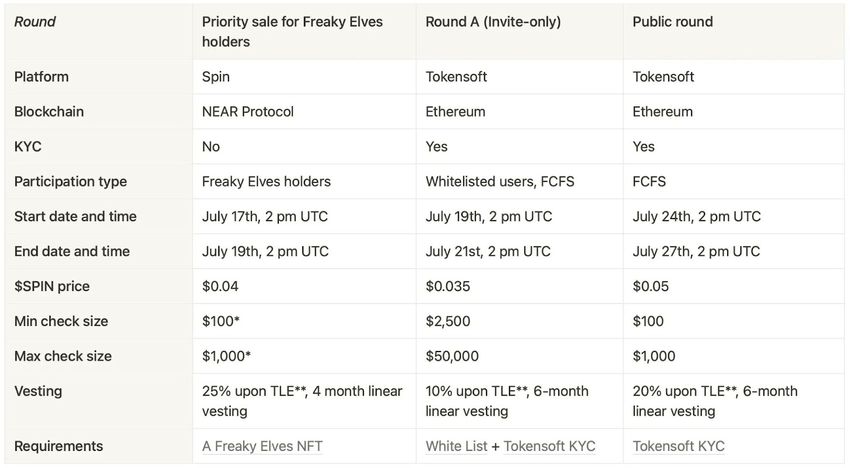Click the "$50,000" max check size cell
Screen dimensions: 850x468
[x=452, y=356]
